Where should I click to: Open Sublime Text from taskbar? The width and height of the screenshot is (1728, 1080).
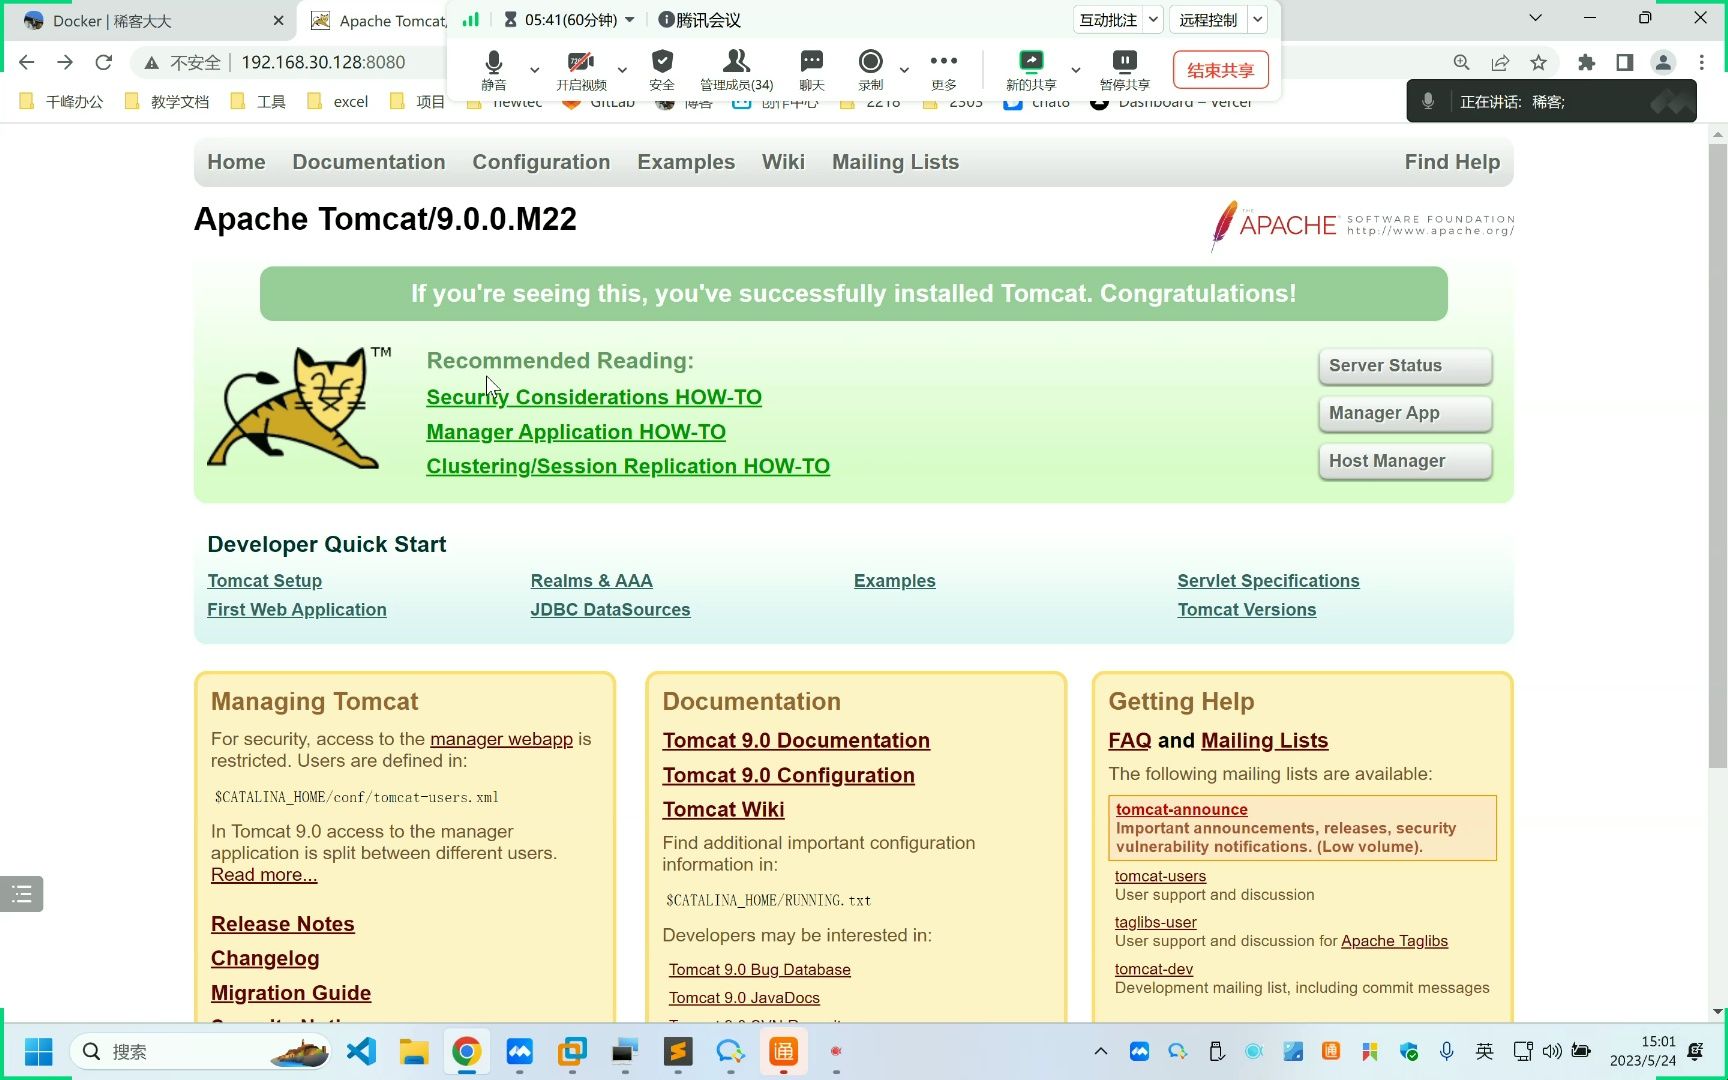point(678,1052)
